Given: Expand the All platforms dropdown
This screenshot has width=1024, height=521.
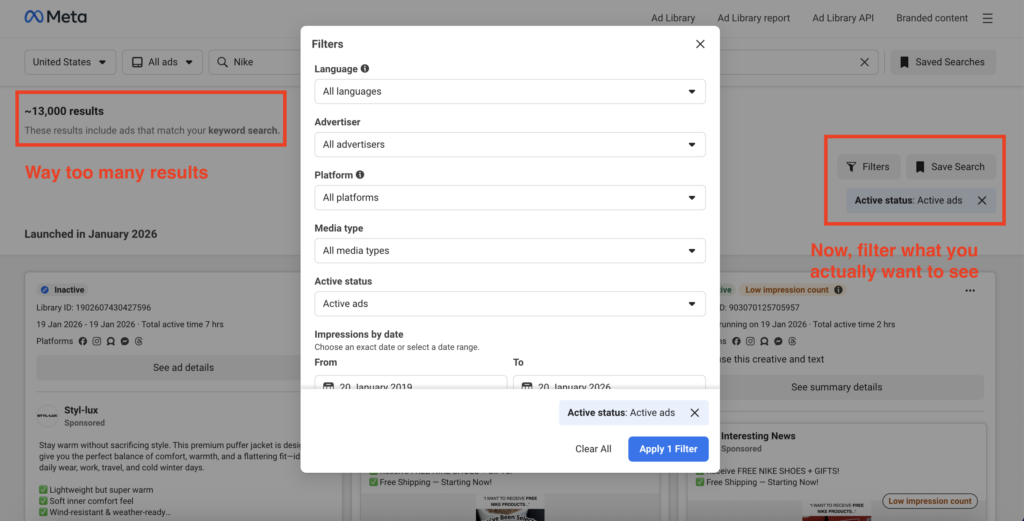Looking at the screenshot, I should (x=510, y=197).
